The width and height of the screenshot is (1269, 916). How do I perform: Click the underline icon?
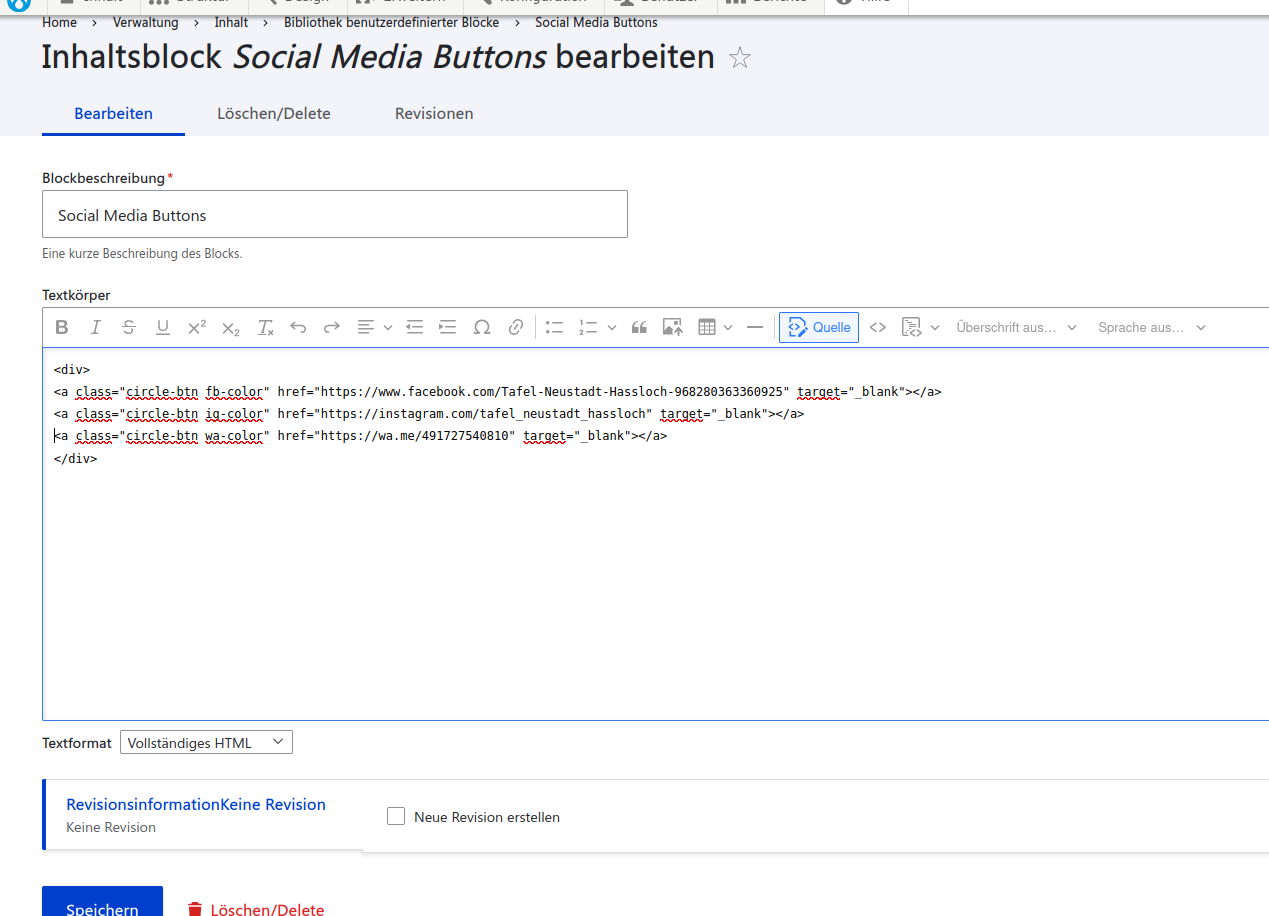(163, 327)
